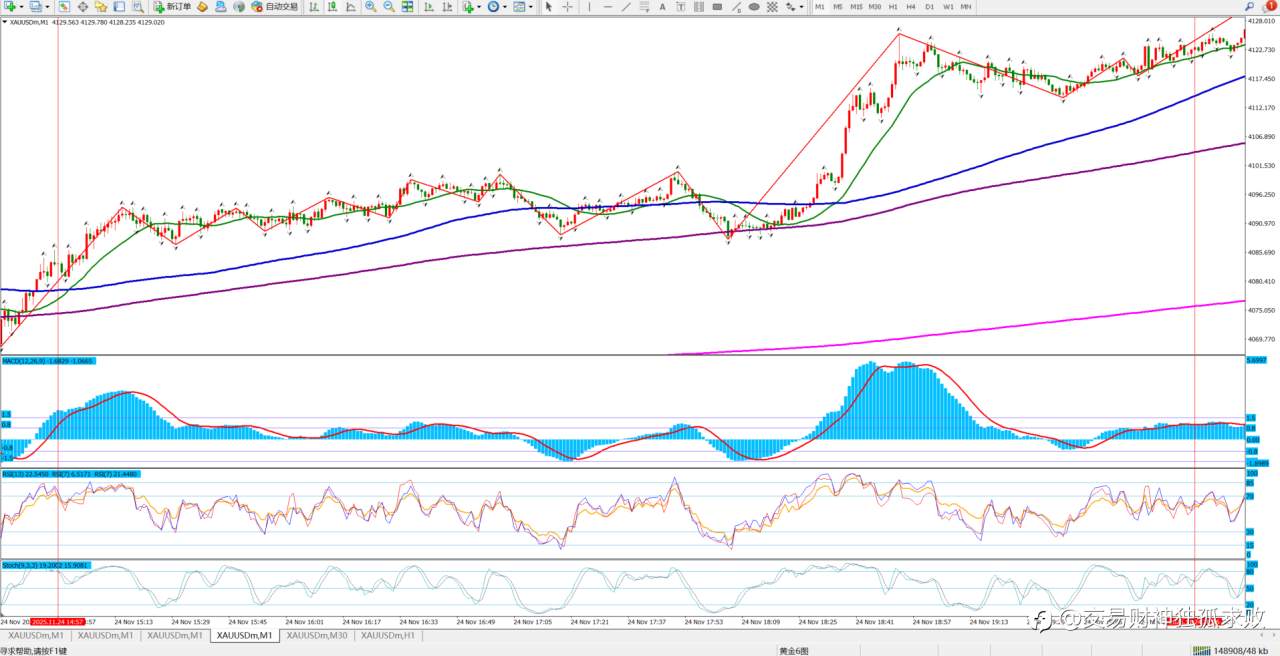The height and width of the screenshot is (656, 1280).
Task: Switch to D1 timeframe
Action: pos(929,6)
